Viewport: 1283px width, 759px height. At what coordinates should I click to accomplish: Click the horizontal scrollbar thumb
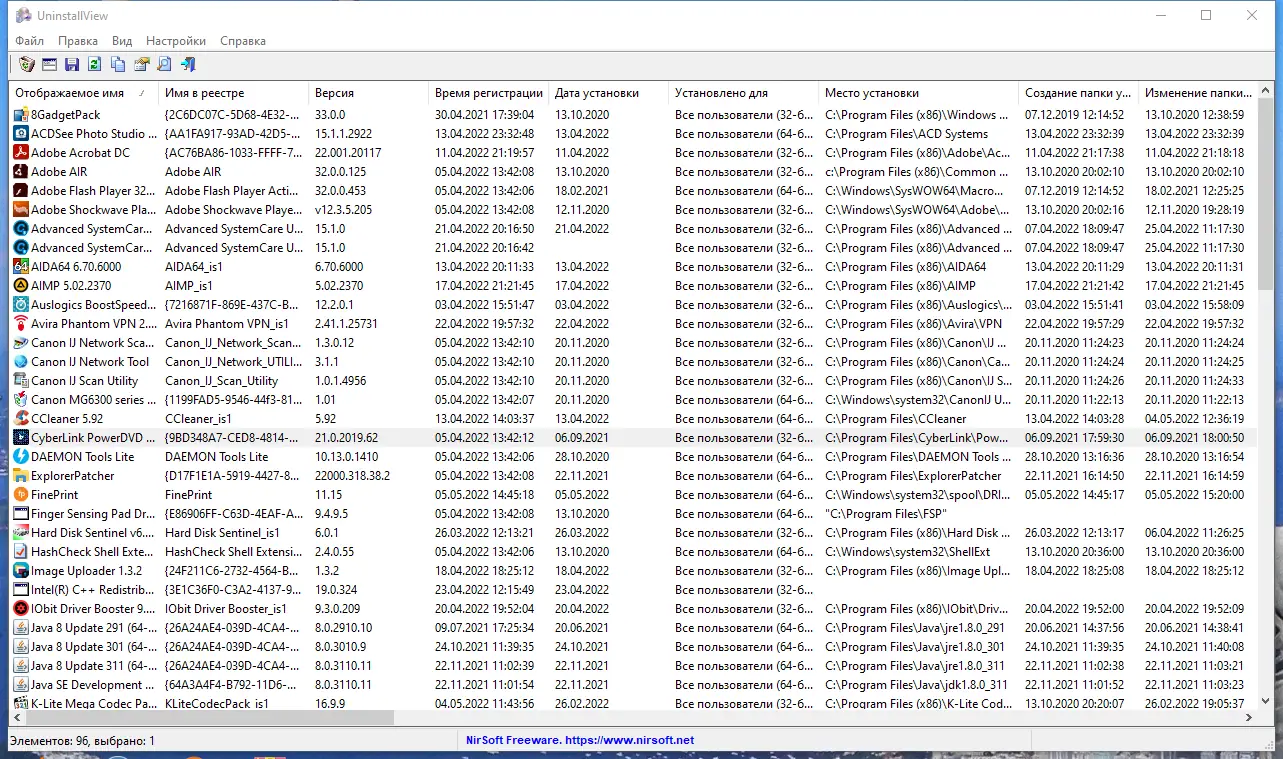click(210, 718)
